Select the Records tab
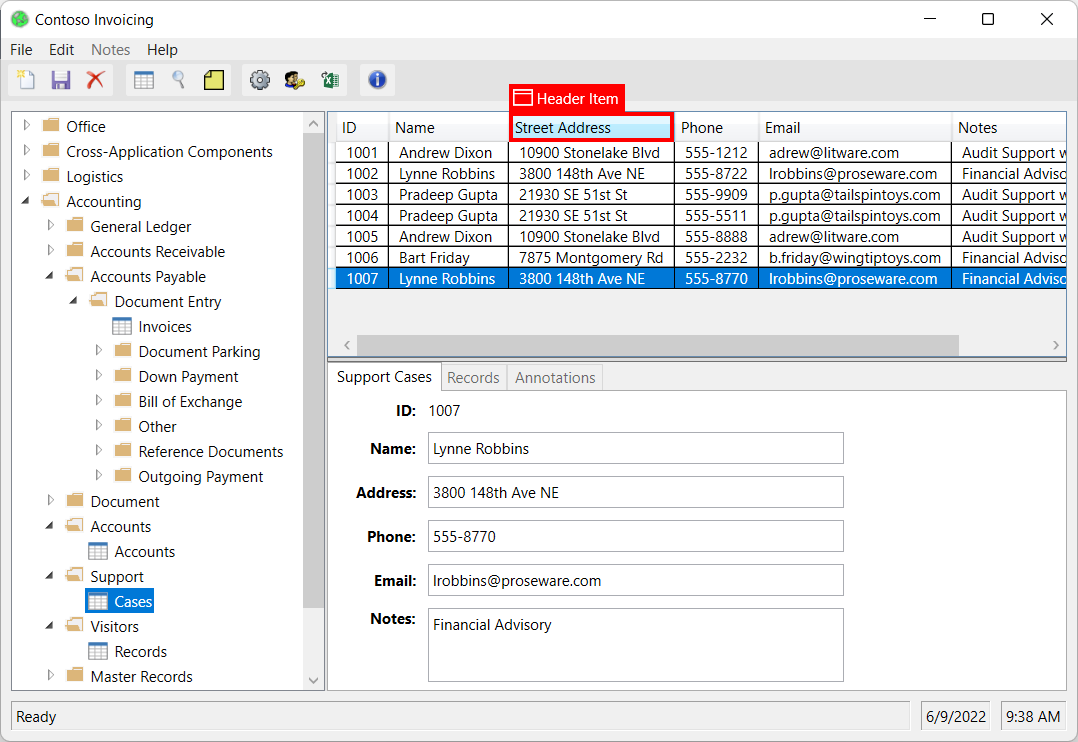 point(473,377)
